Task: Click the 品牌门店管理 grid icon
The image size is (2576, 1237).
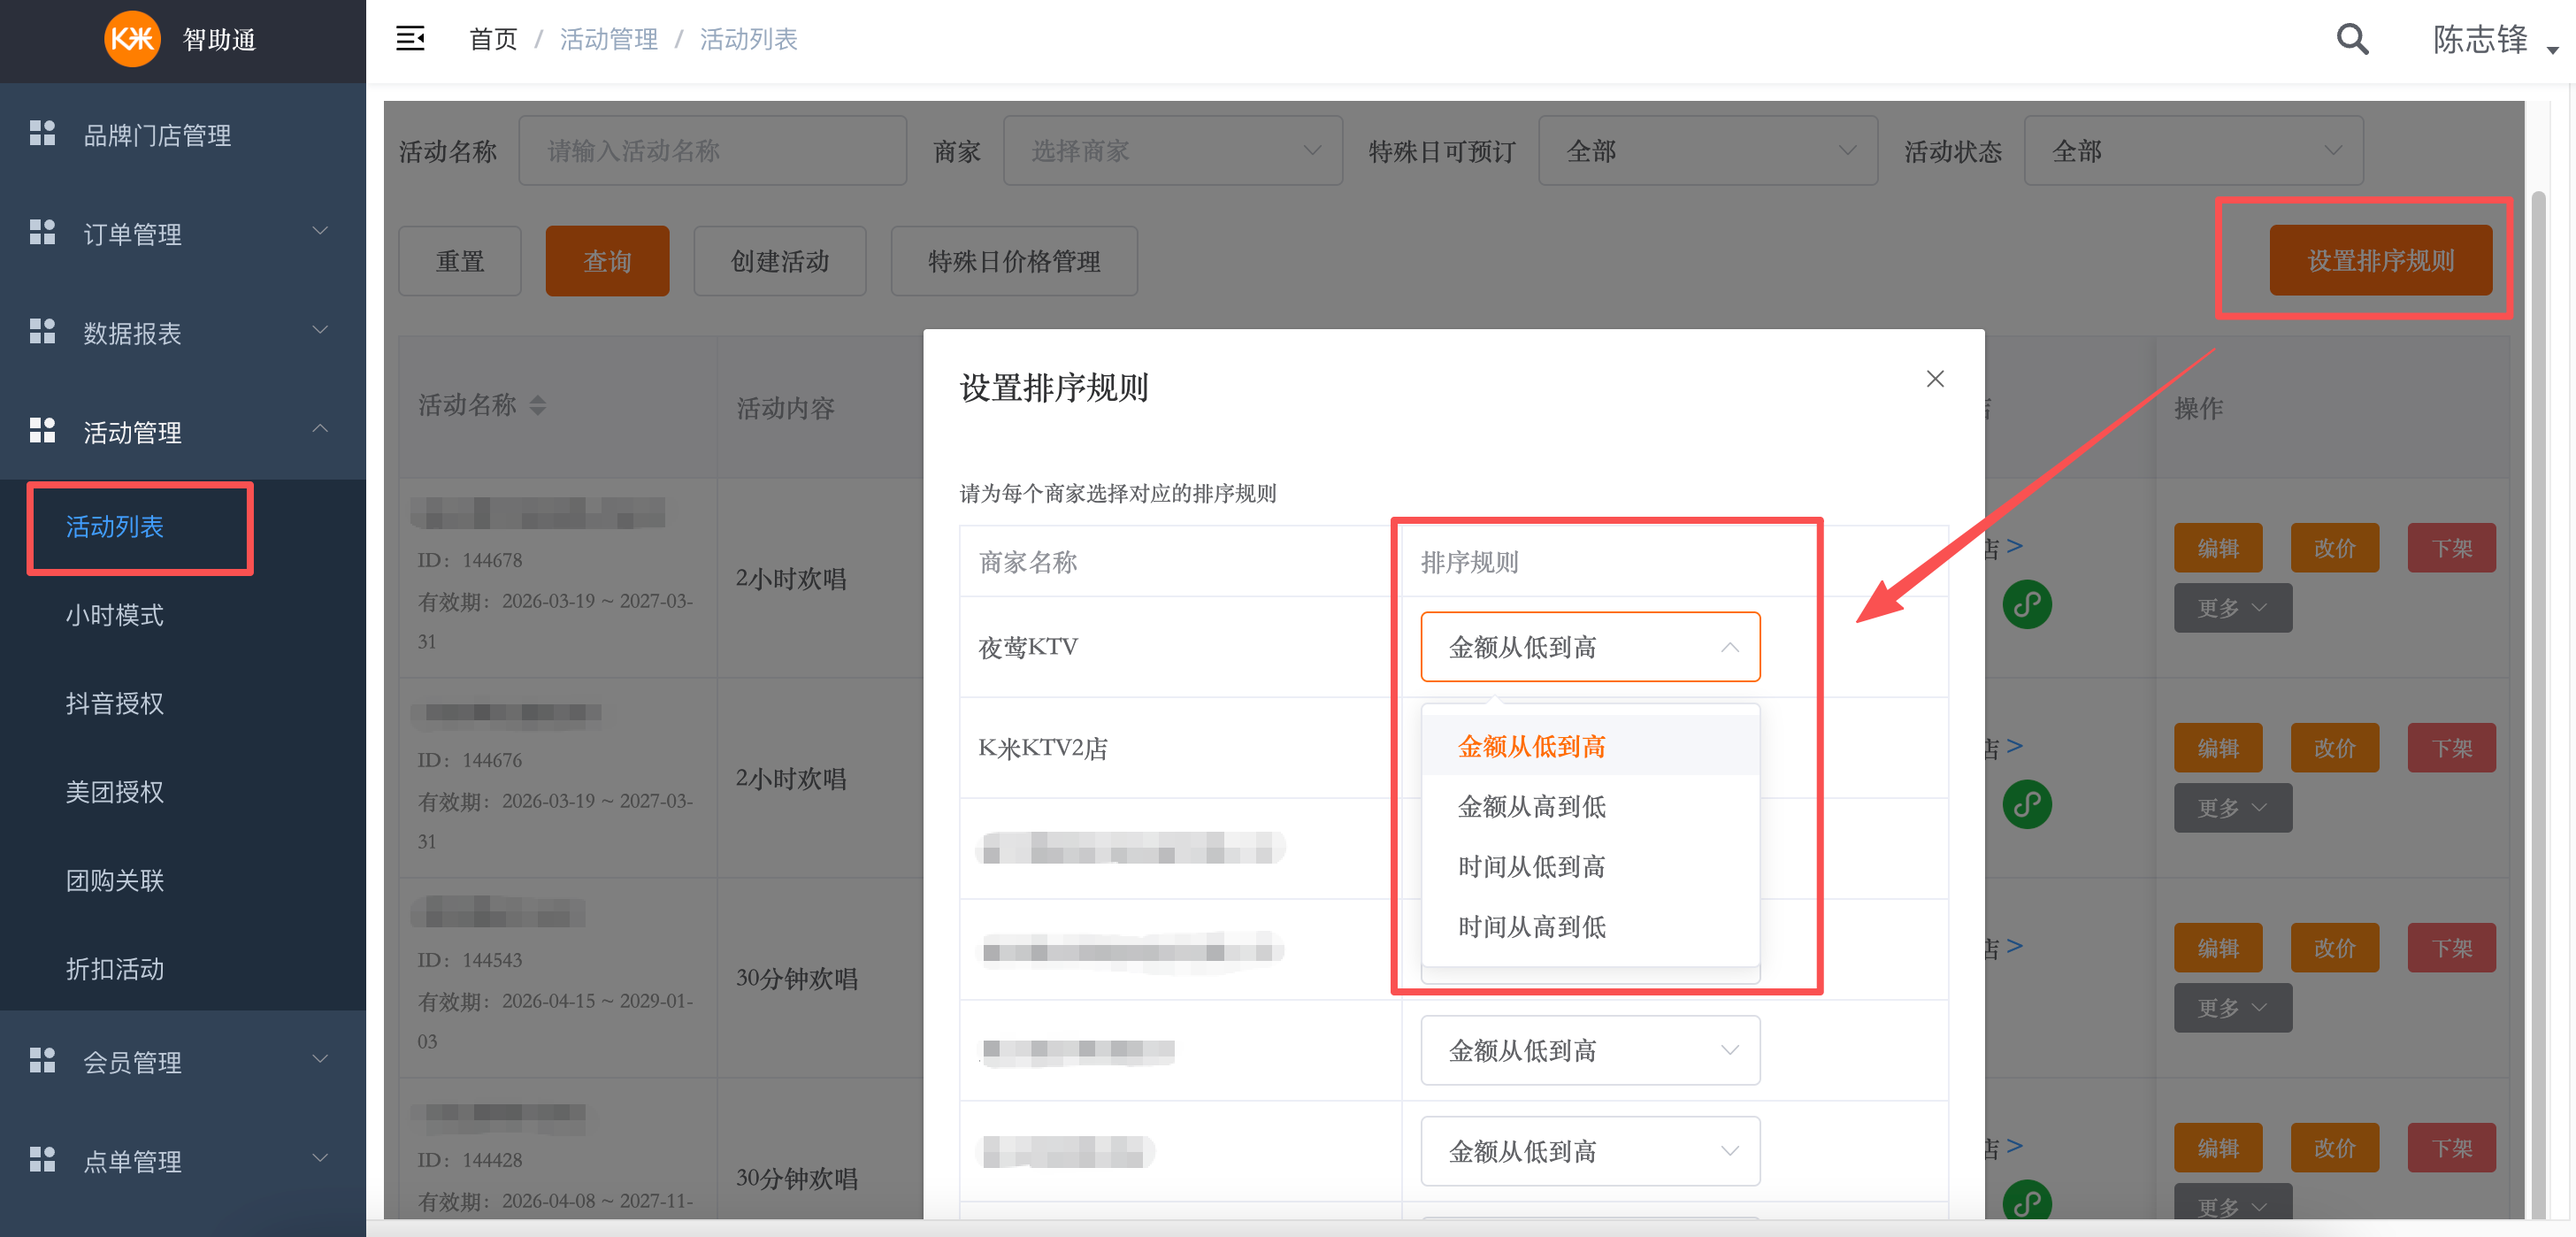Action: point(42,133)
